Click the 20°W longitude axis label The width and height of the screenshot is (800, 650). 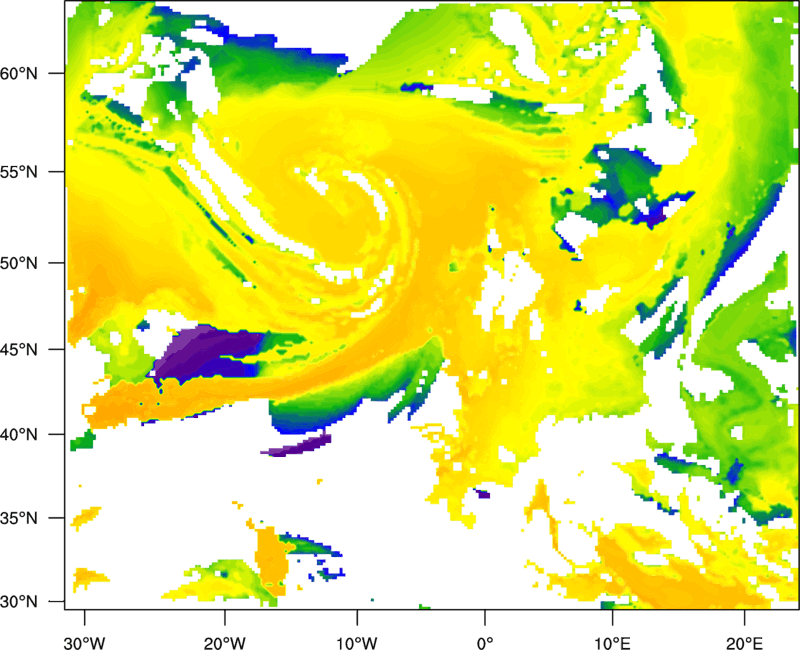coord(225,643)
